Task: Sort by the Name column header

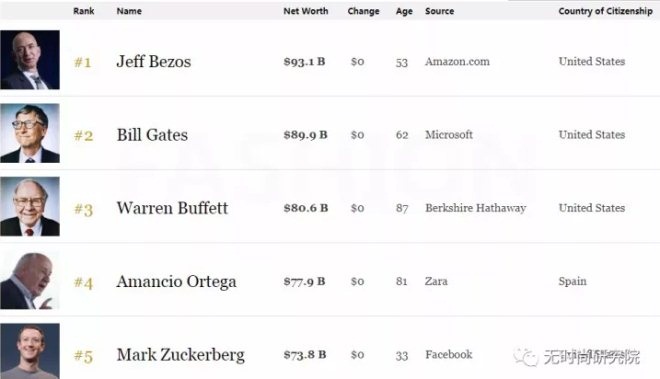Action: [129, 11]
